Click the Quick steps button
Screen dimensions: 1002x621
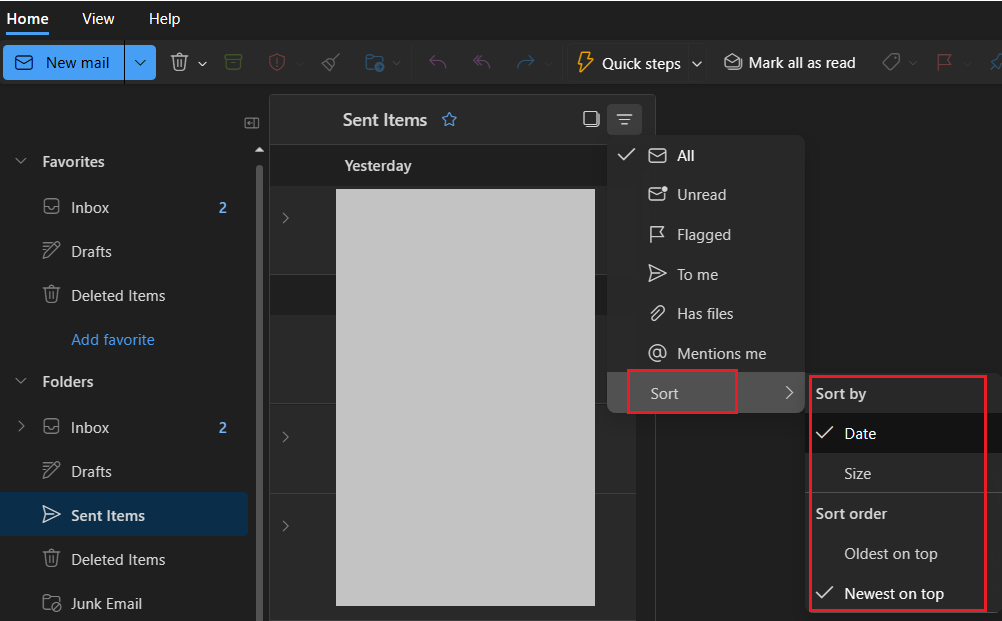tap(628, 63)
